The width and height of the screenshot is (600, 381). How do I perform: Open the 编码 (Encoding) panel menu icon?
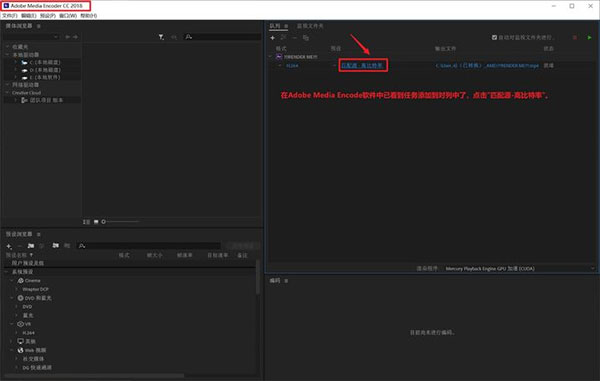coord(286,281)
